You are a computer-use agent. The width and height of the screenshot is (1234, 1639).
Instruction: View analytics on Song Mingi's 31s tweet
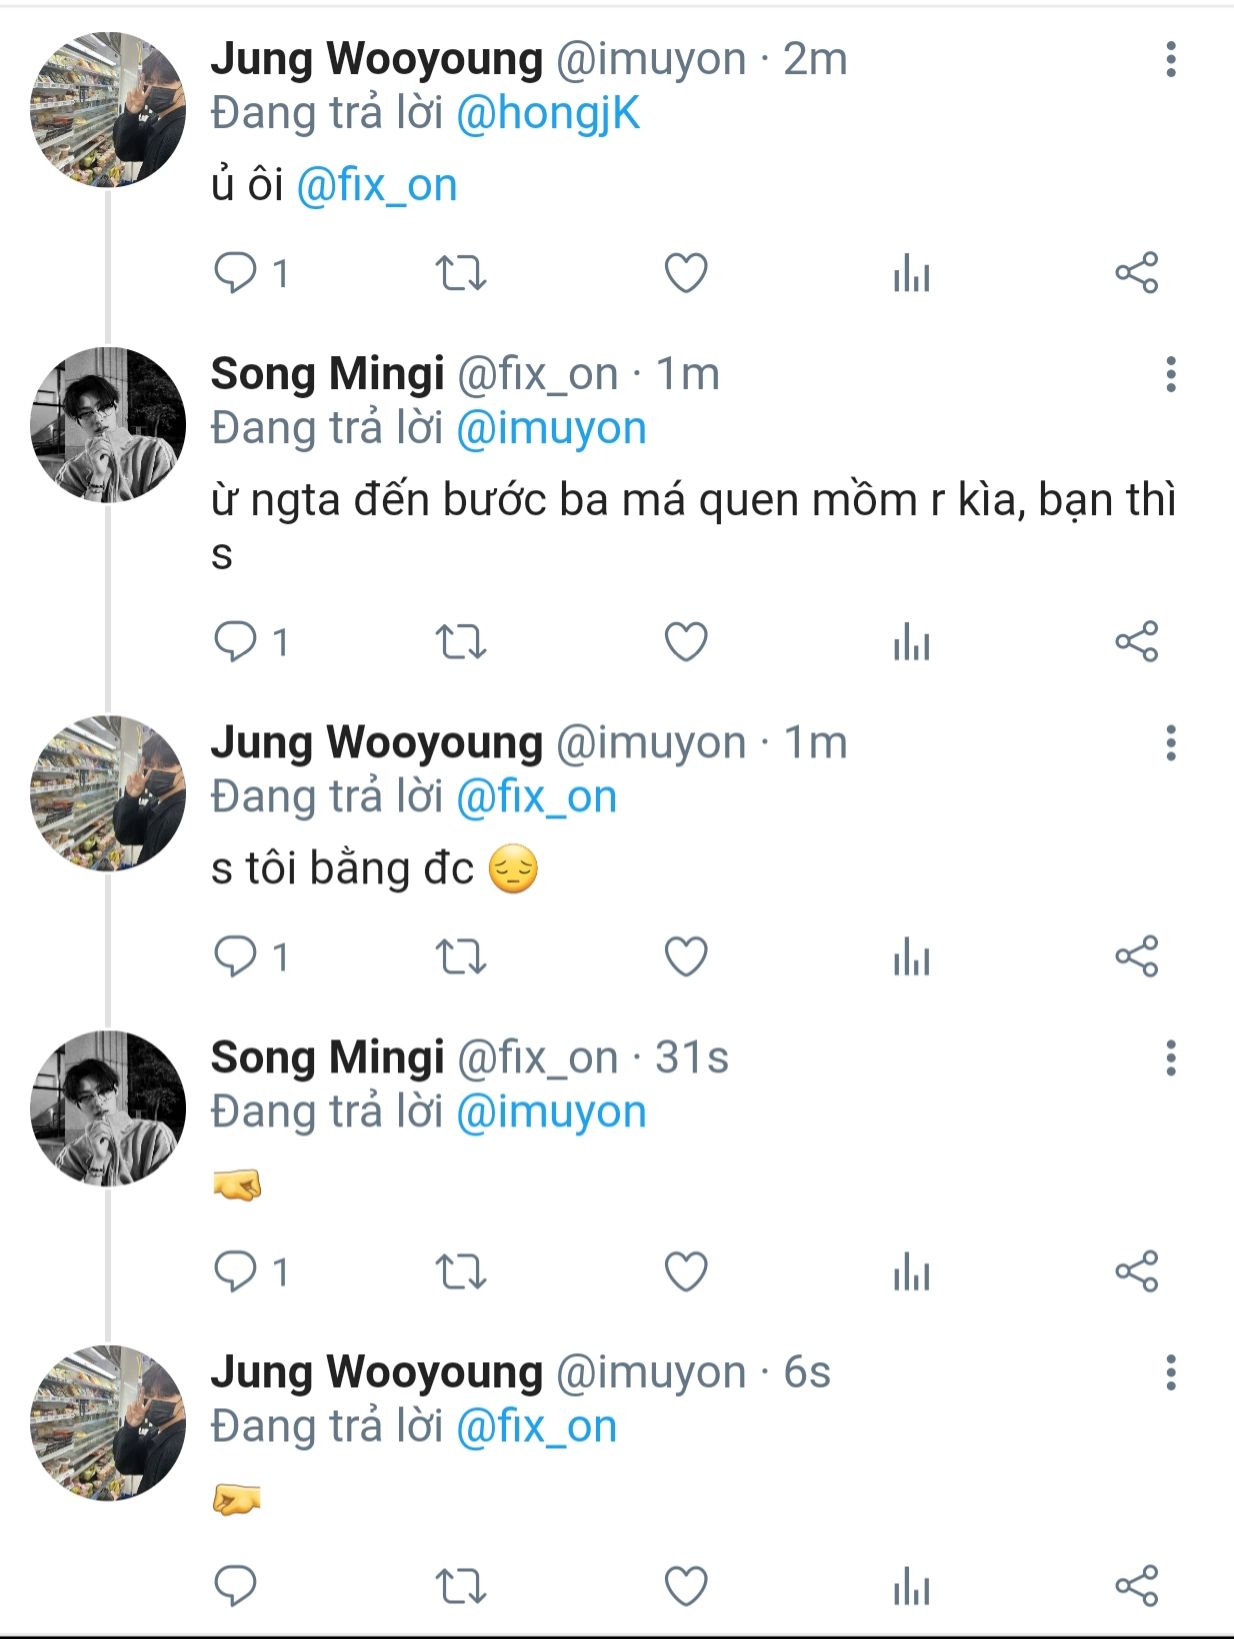point(911,1272)
